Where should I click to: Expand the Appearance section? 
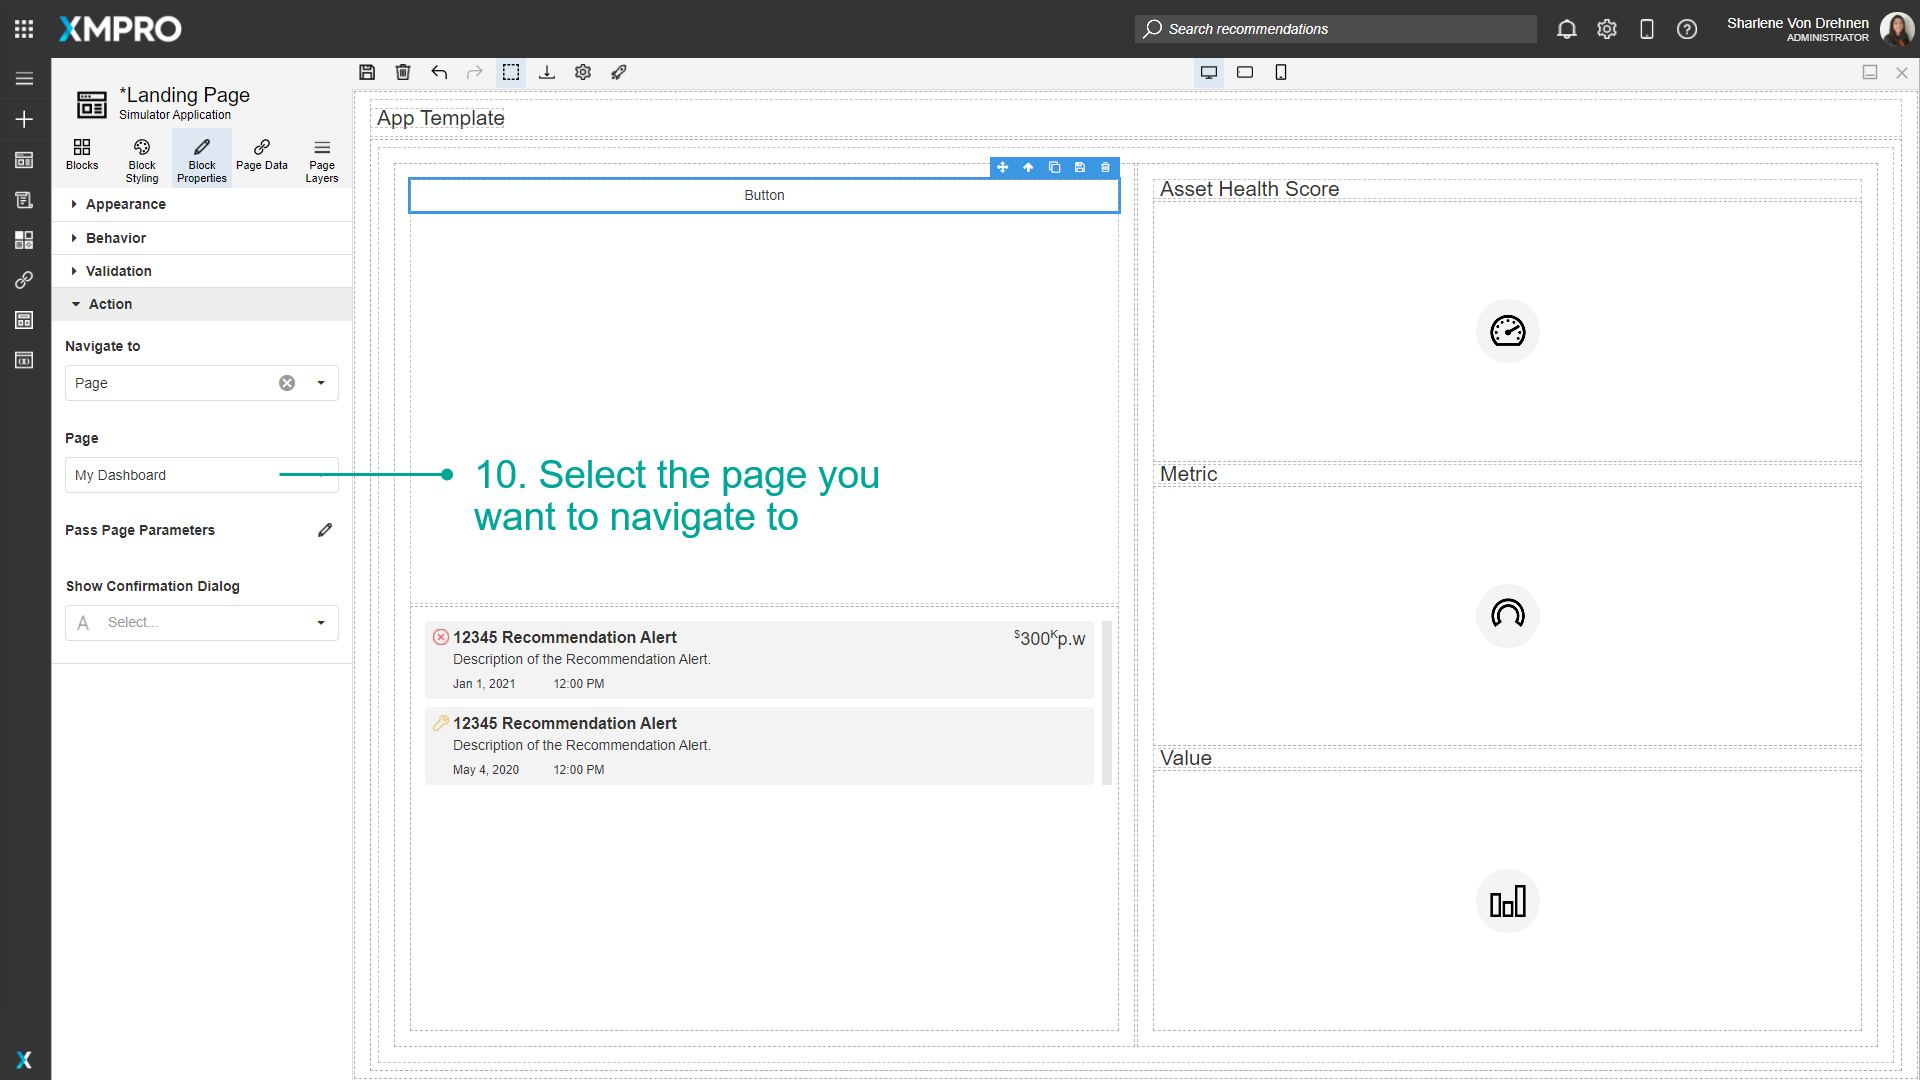(x=125, y=204)
